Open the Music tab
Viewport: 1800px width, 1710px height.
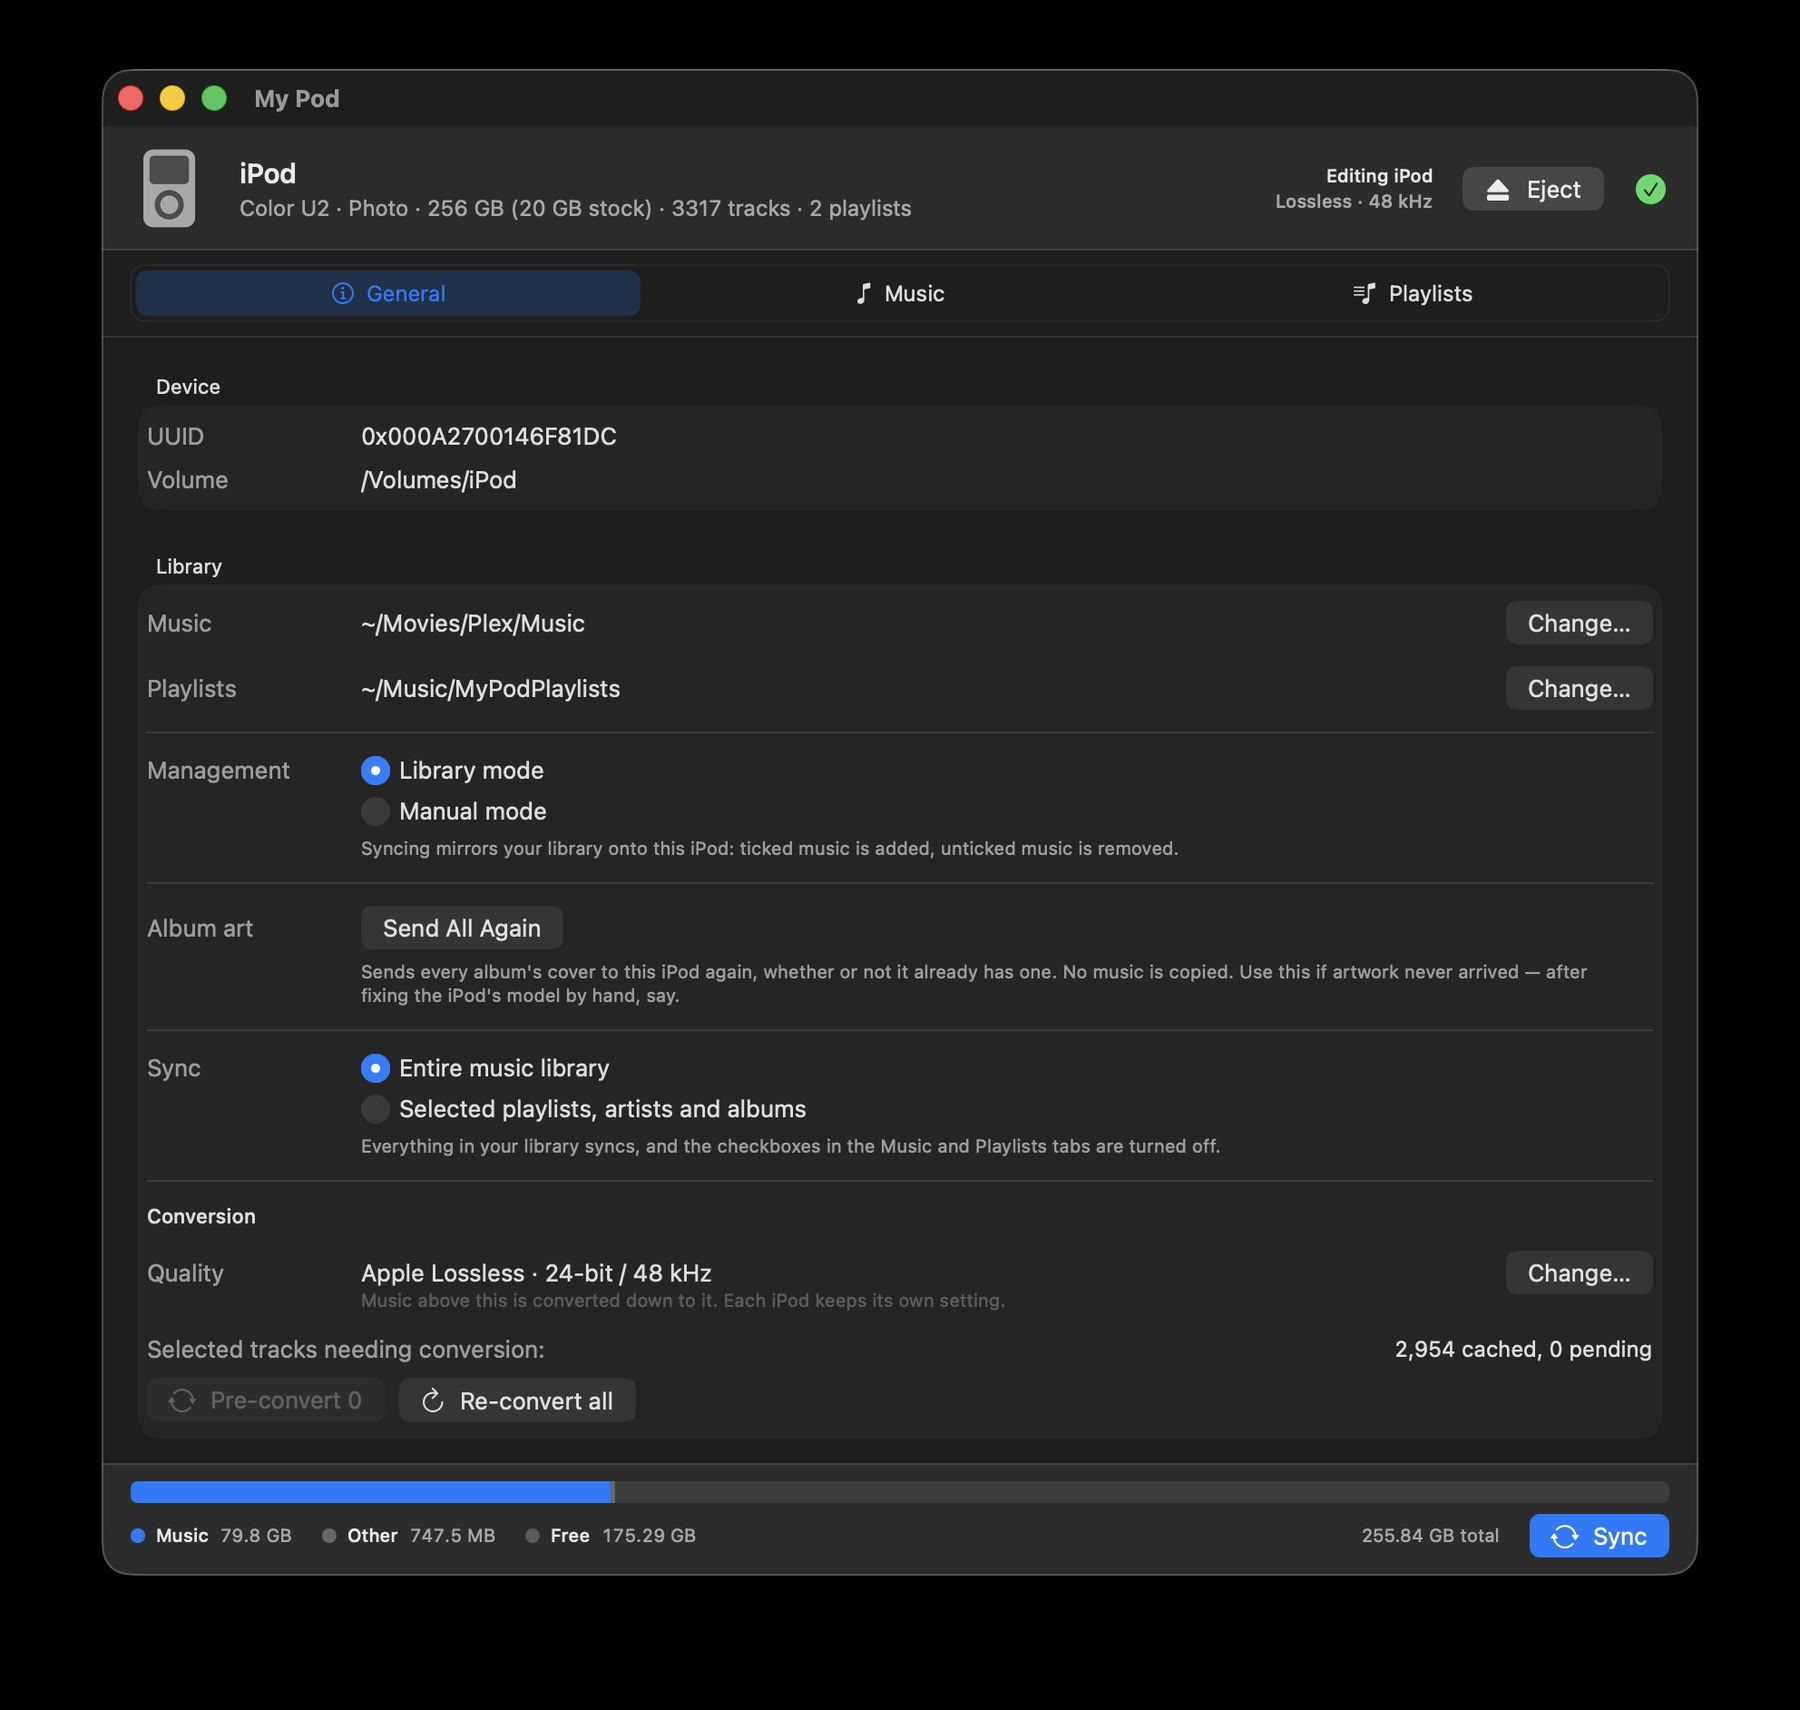click(x=900, y=293)
